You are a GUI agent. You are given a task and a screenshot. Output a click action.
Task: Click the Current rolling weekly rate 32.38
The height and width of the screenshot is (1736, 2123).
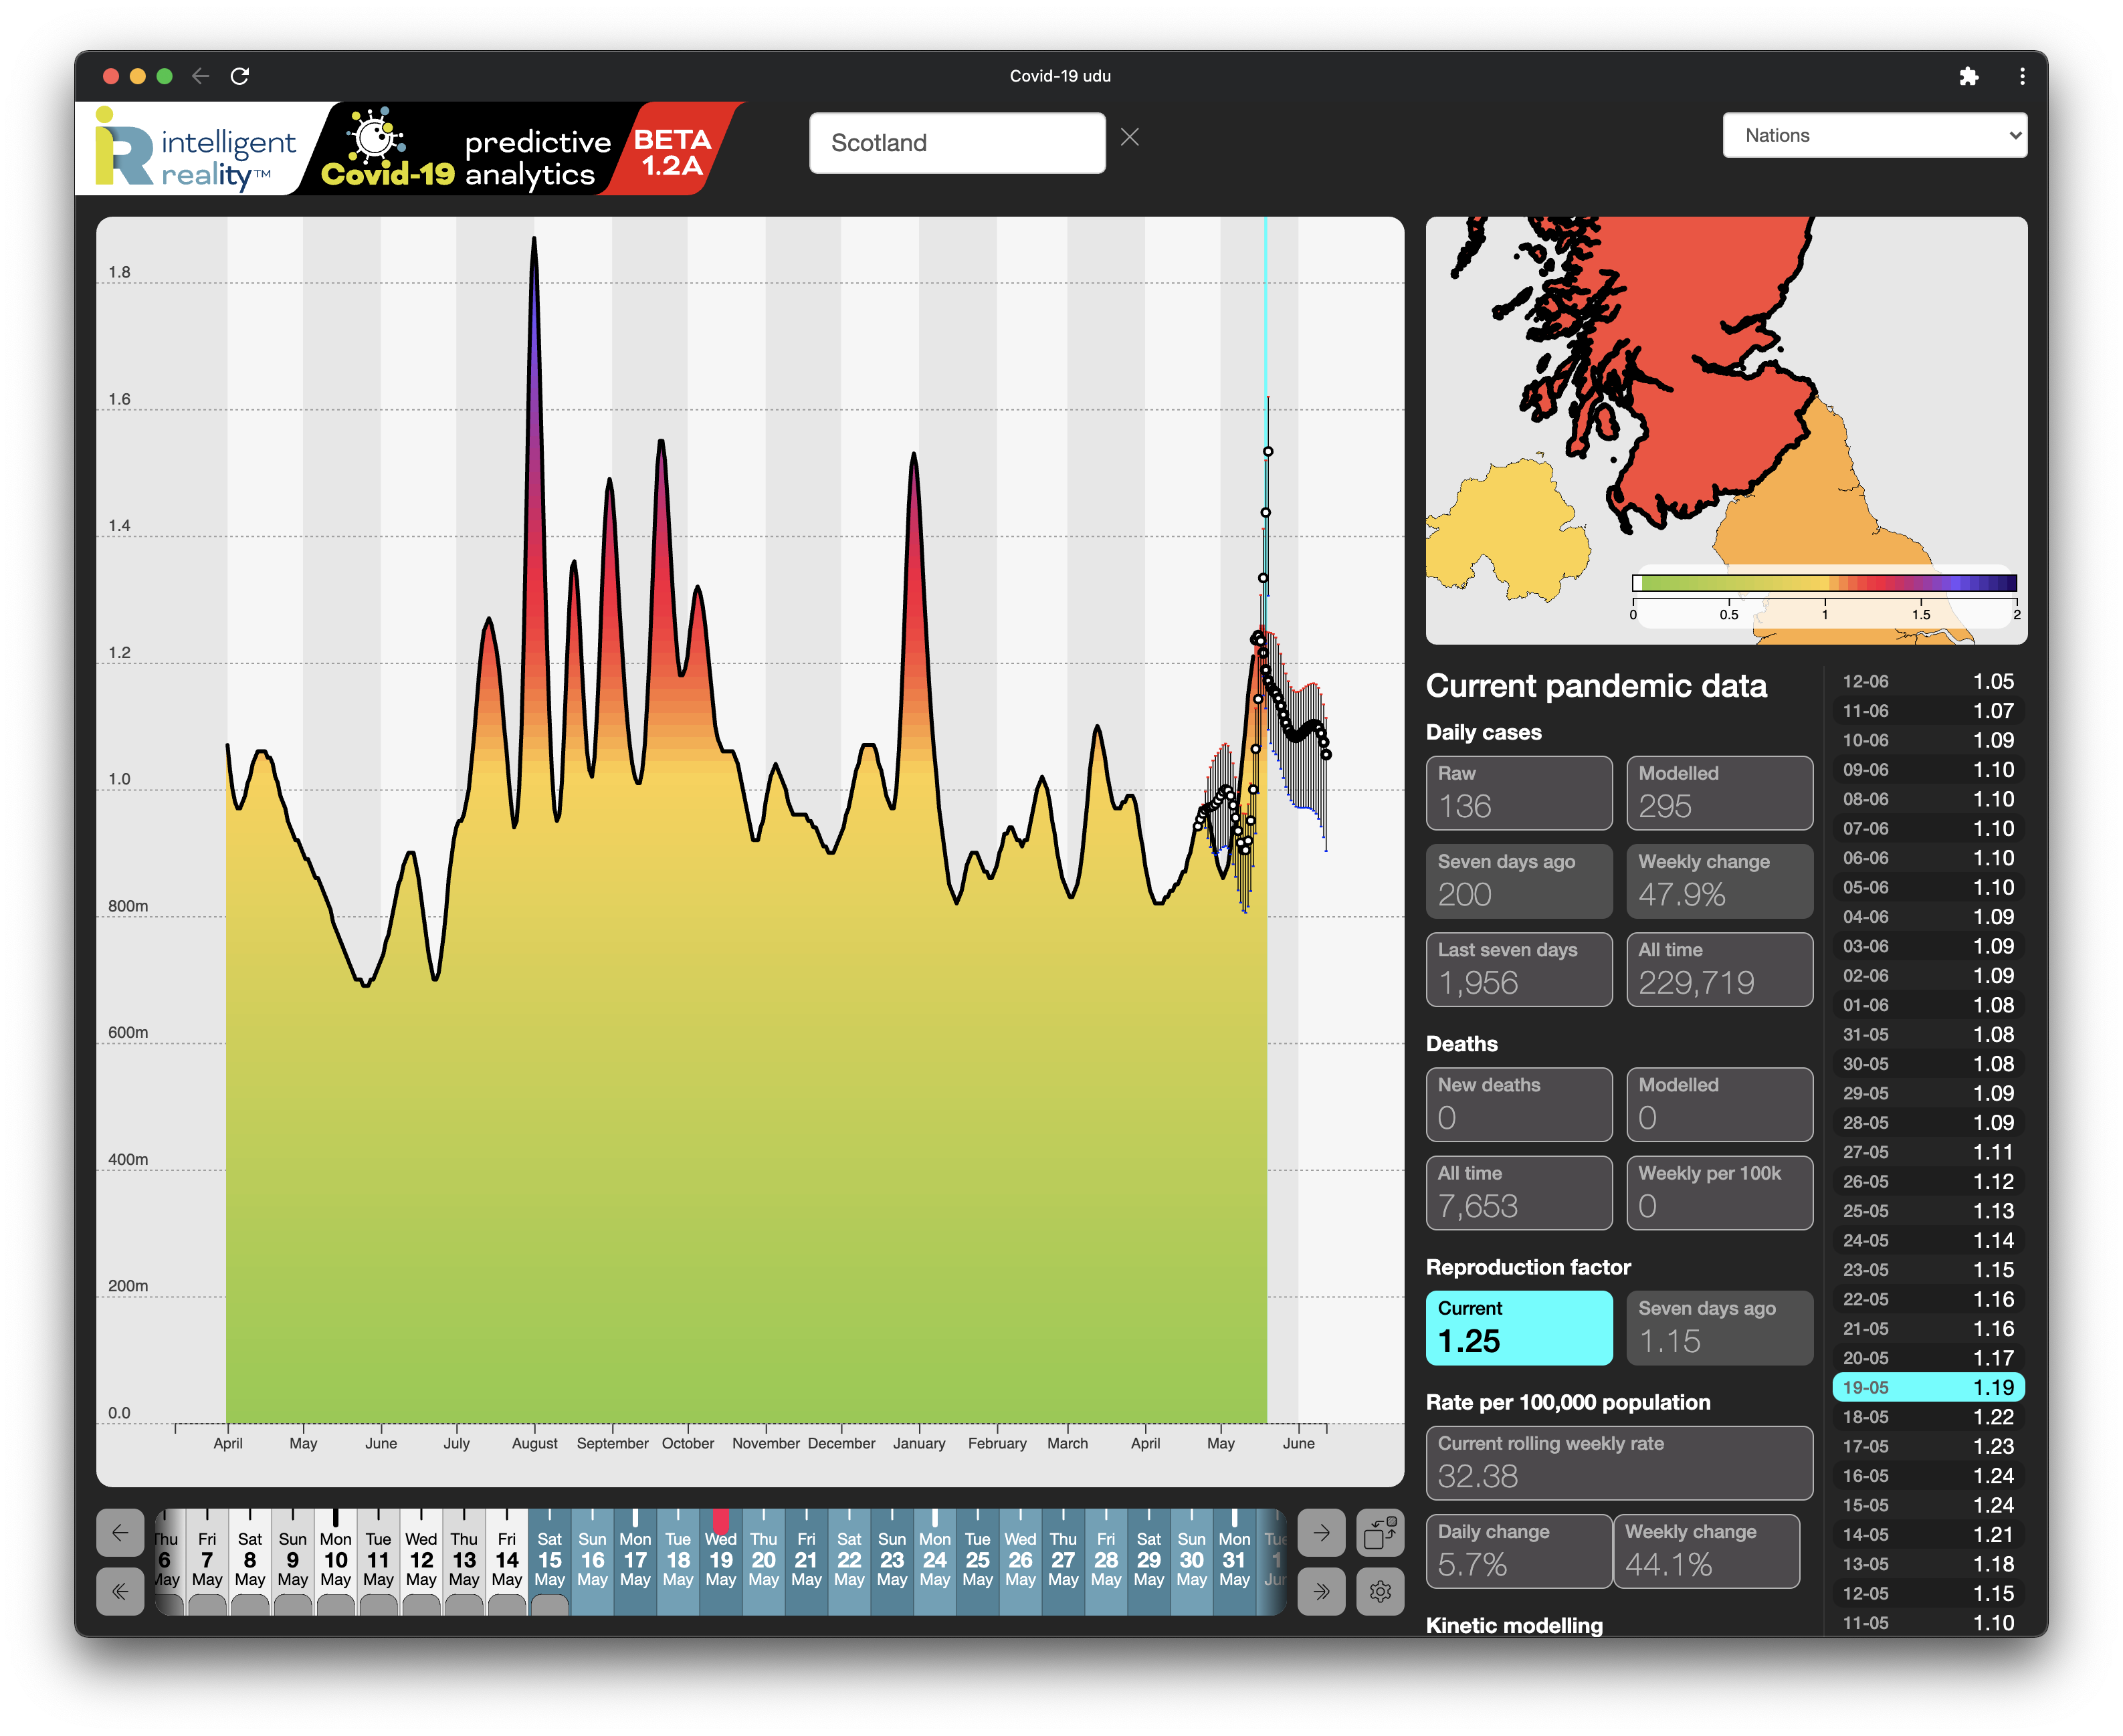(x=1619, y=1462)
